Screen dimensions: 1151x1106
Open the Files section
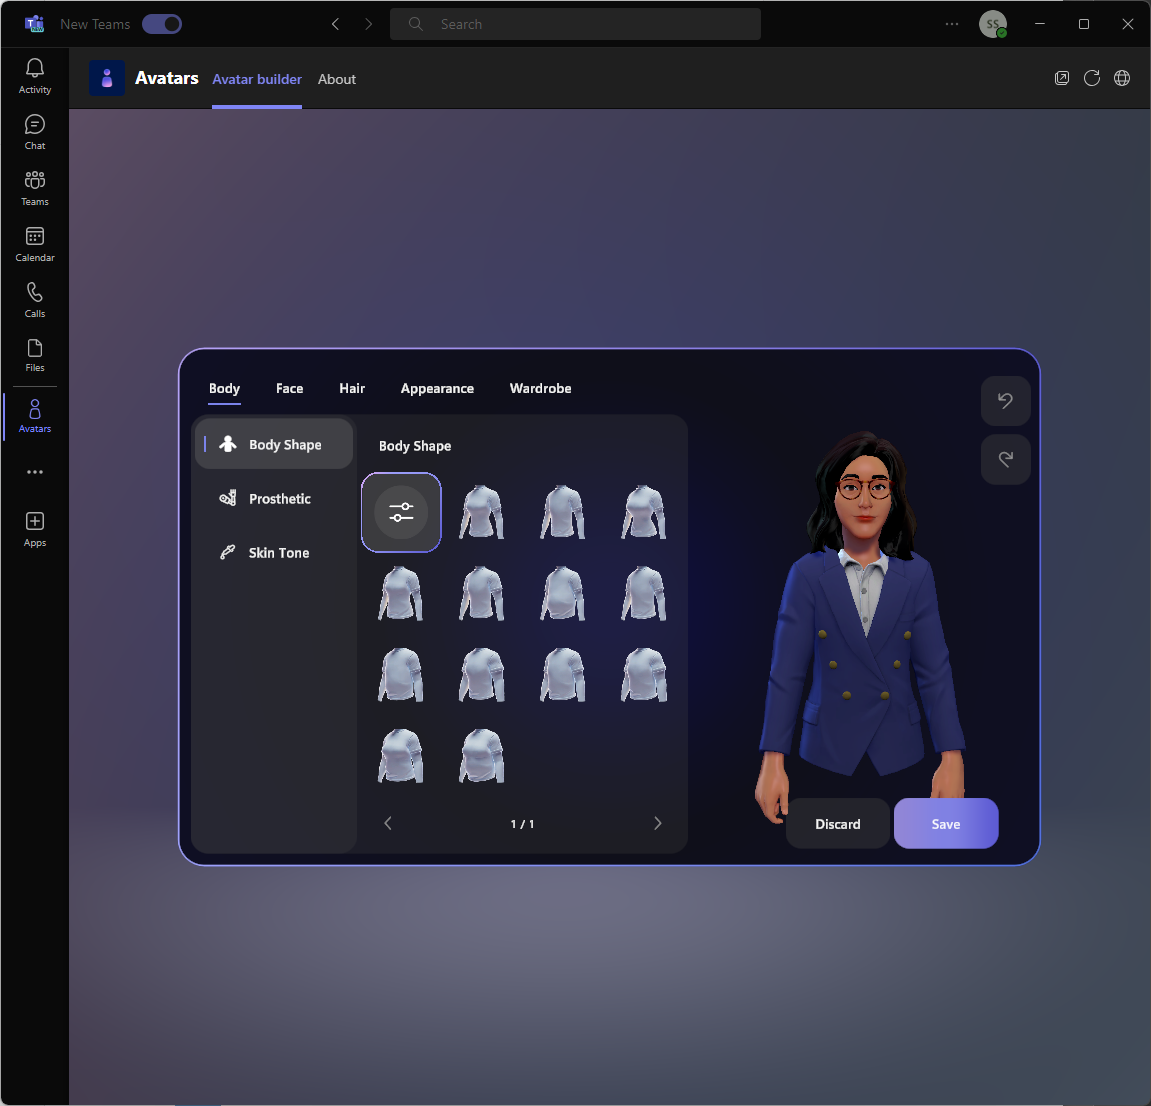(35, 356)
